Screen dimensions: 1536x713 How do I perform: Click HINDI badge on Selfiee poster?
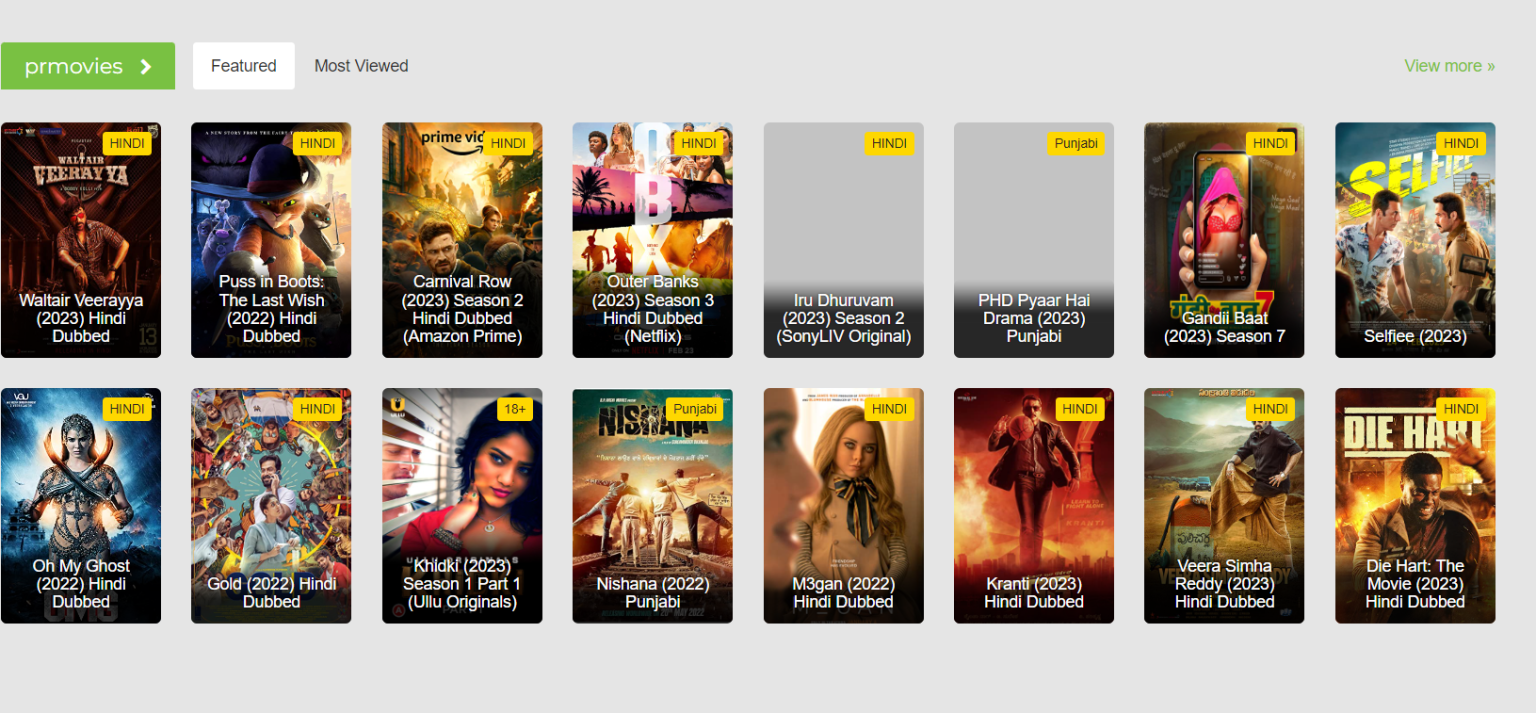pos(1461,143)
